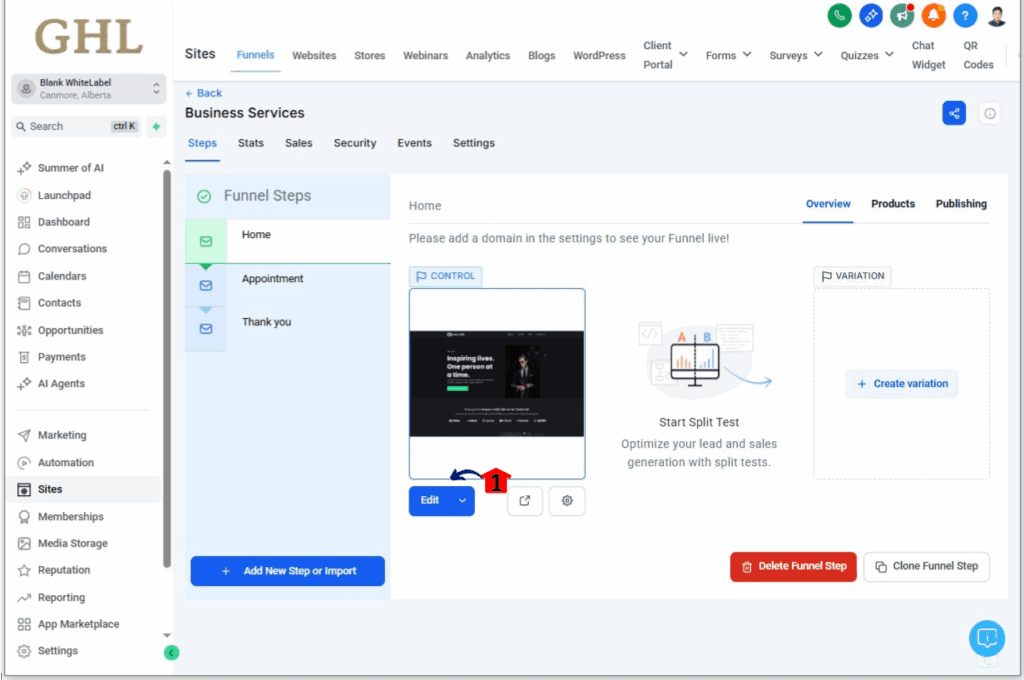Collapse the sidebar with green arrow
1024x680 pixels.
tap(171, 652)
